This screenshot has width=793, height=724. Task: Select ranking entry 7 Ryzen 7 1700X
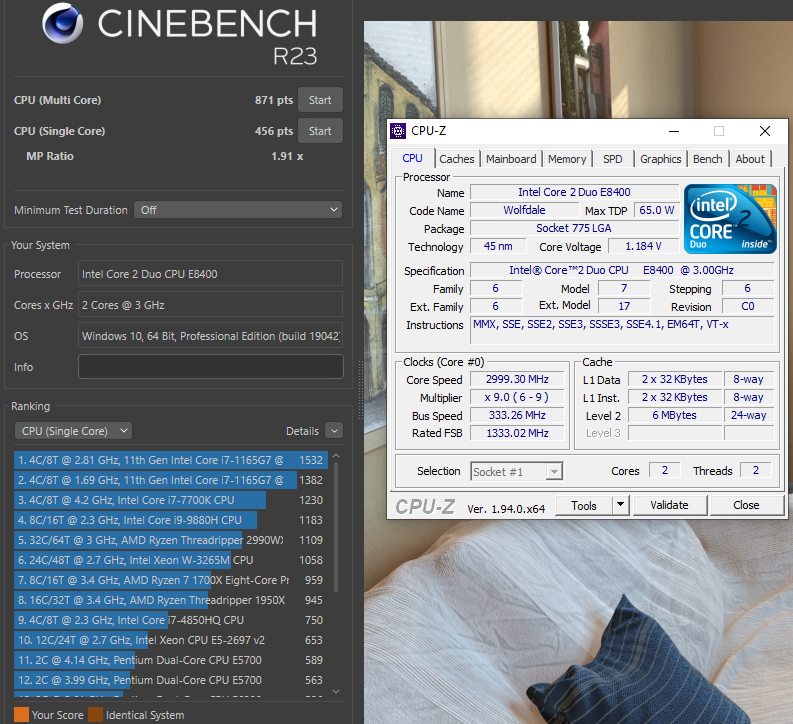click(171, 580)
